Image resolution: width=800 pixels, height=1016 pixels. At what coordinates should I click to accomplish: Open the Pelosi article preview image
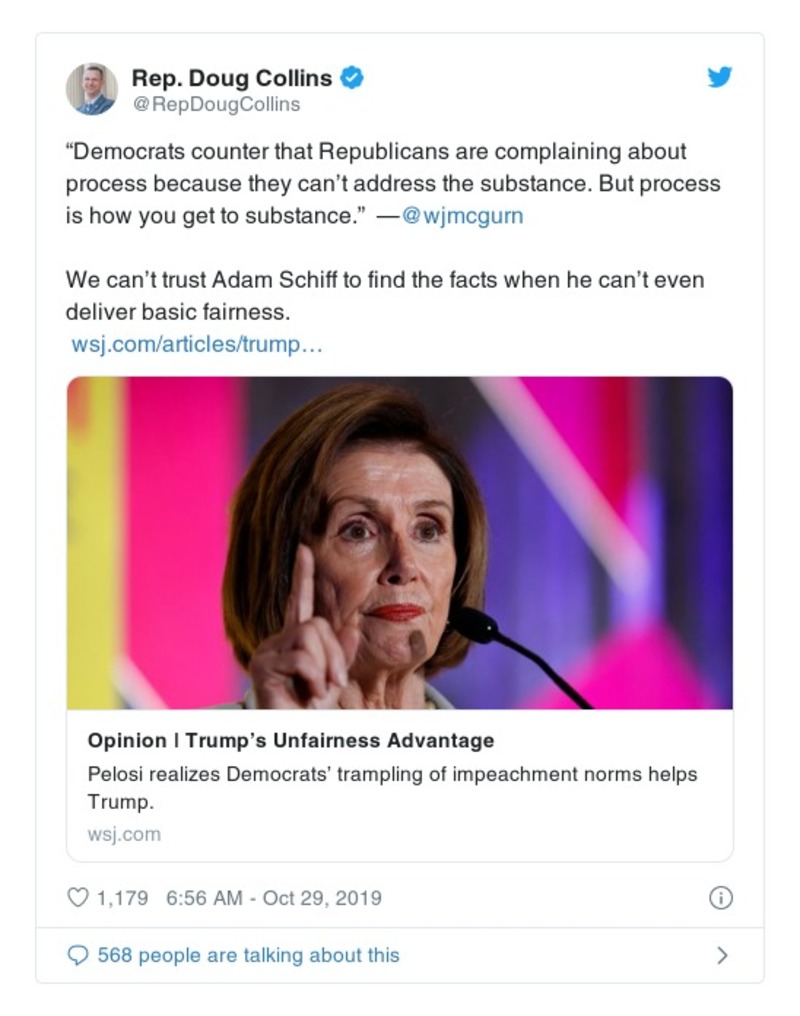click(399, 542)
